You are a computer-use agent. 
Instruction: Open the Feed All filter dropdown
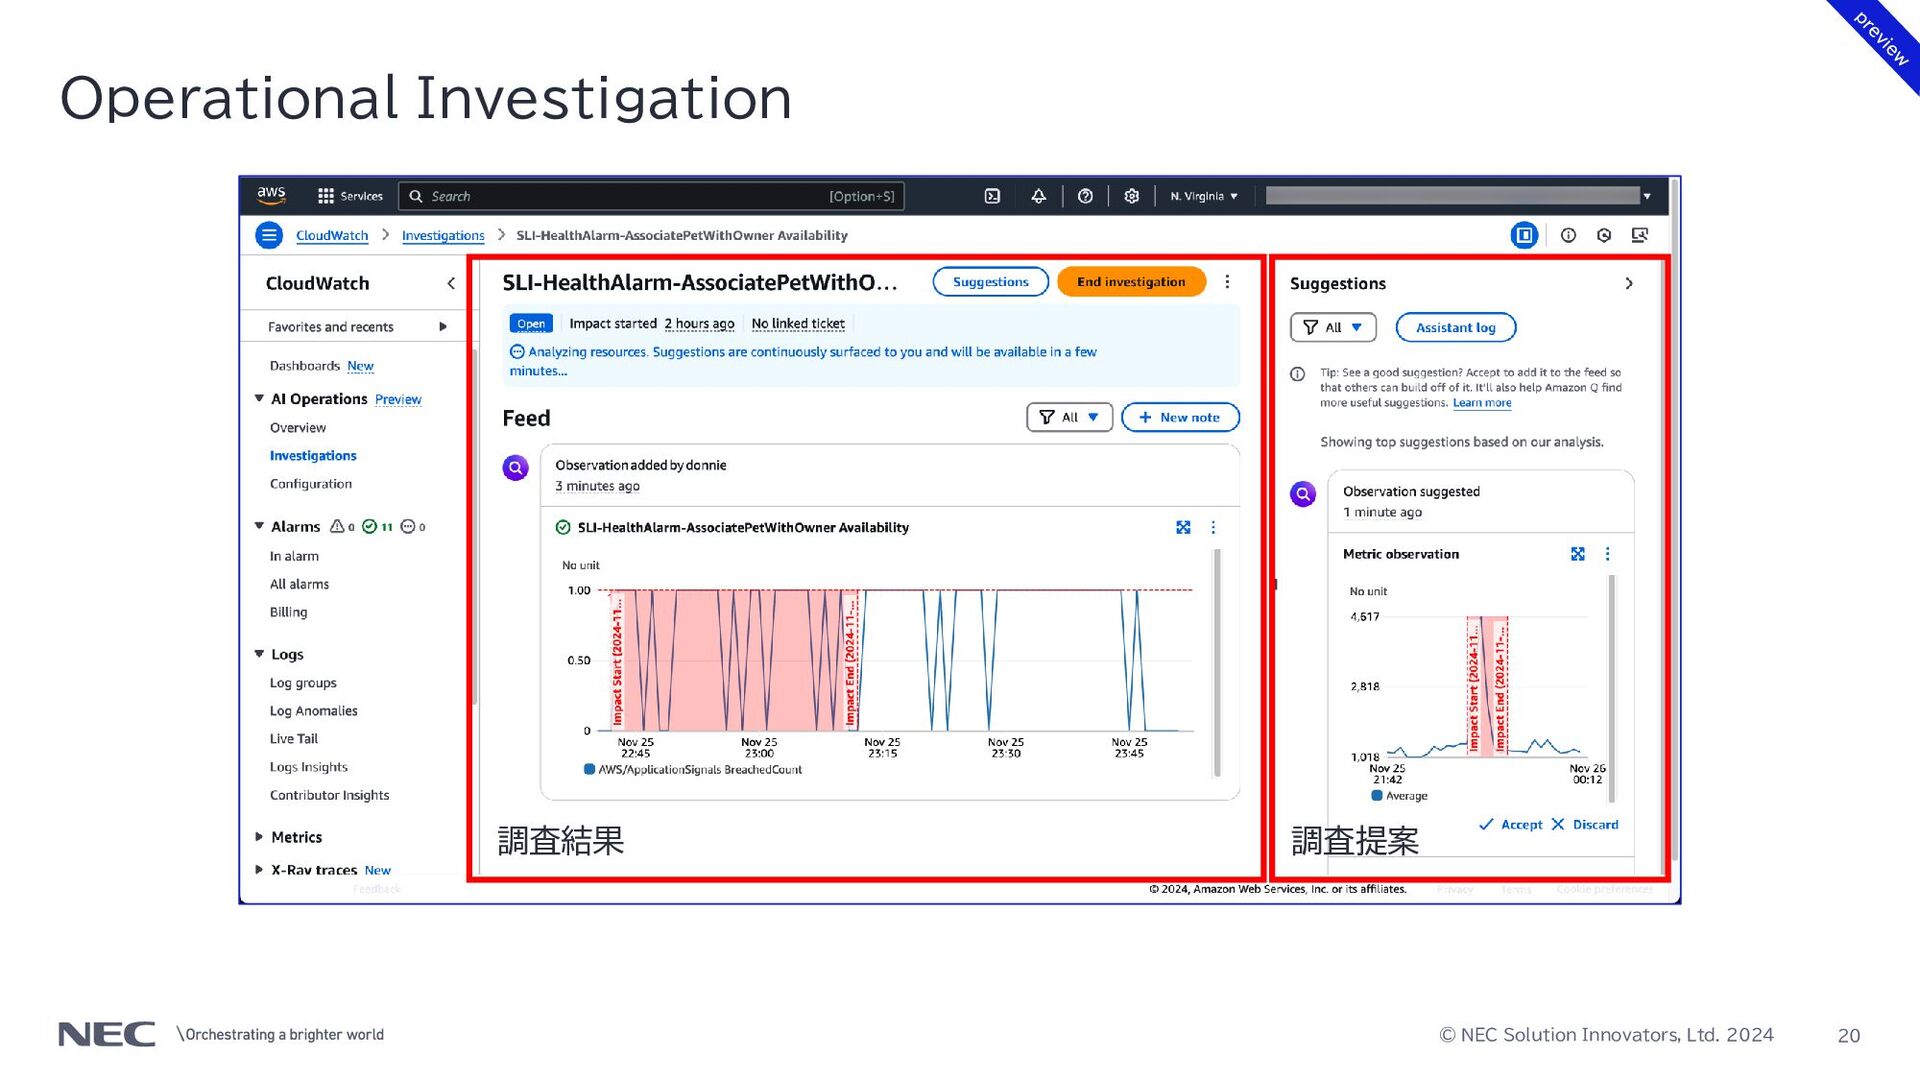[x=1069, y=417]
